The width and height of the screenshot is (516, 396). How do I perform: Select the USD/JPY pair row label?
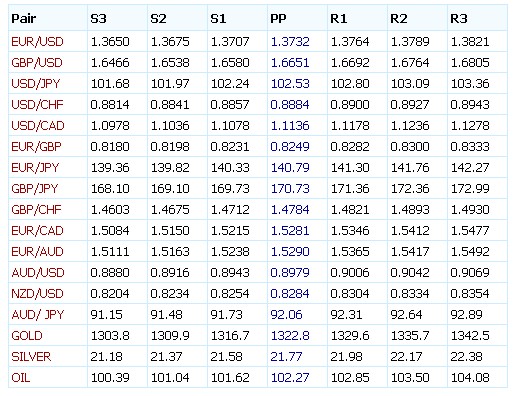[36, 83]
